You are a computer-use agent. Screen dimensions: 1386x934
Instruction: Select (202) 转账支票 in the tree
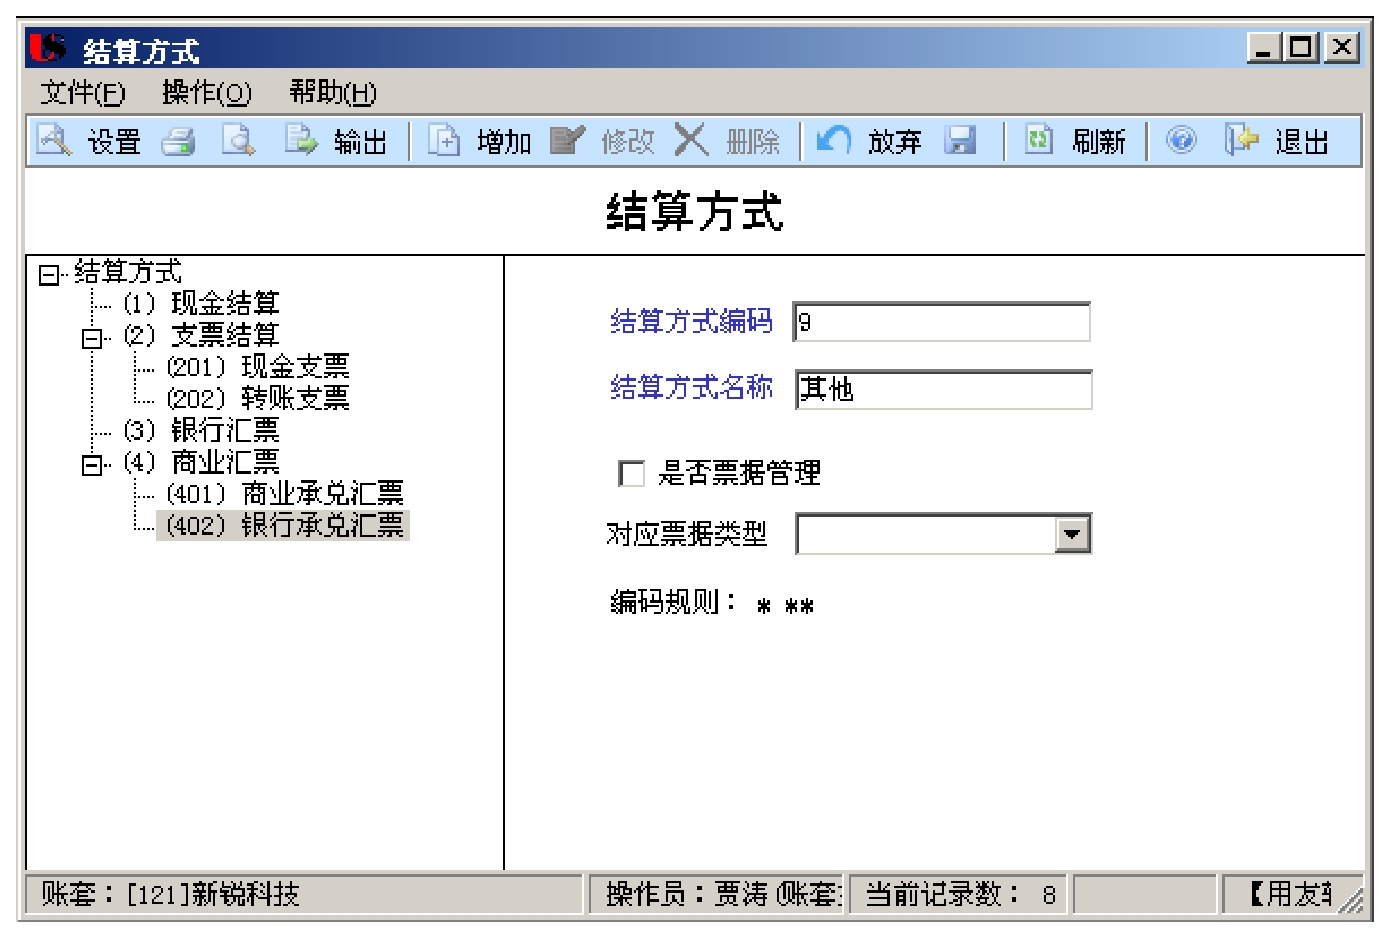tap(258, 398)
